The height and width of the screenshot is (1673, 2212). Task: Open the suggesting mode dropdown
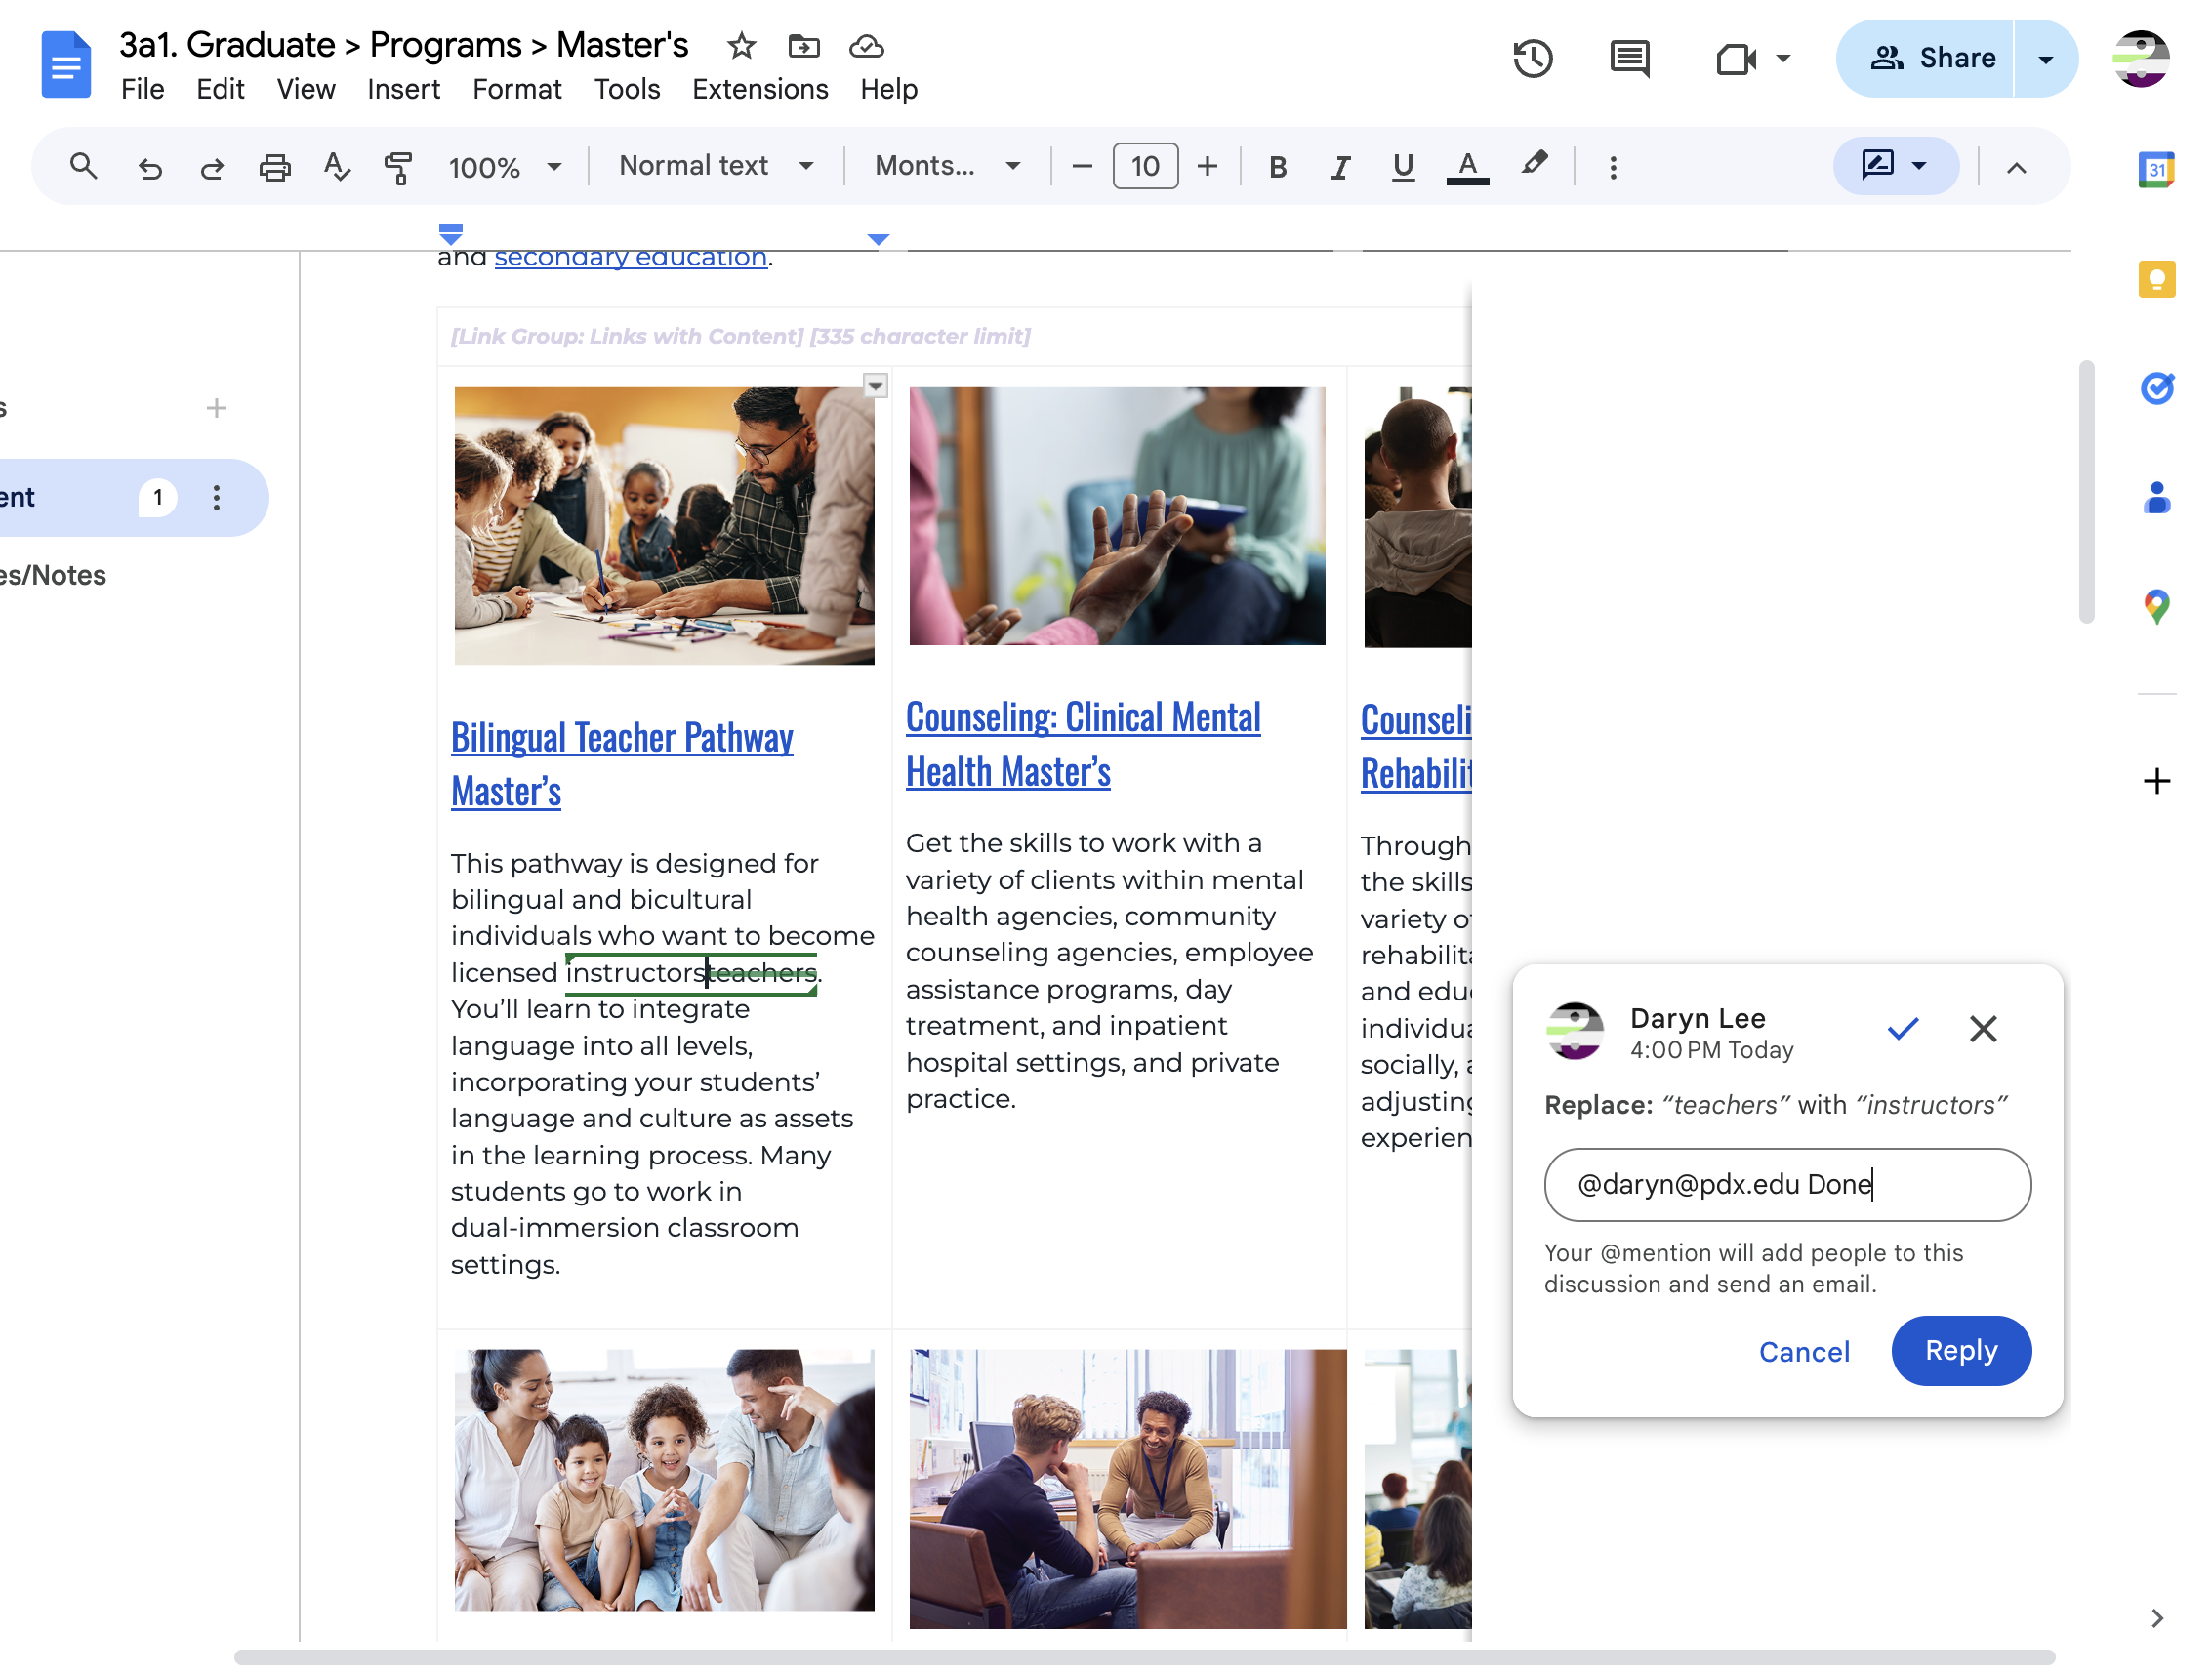[x=1894, y=165]
